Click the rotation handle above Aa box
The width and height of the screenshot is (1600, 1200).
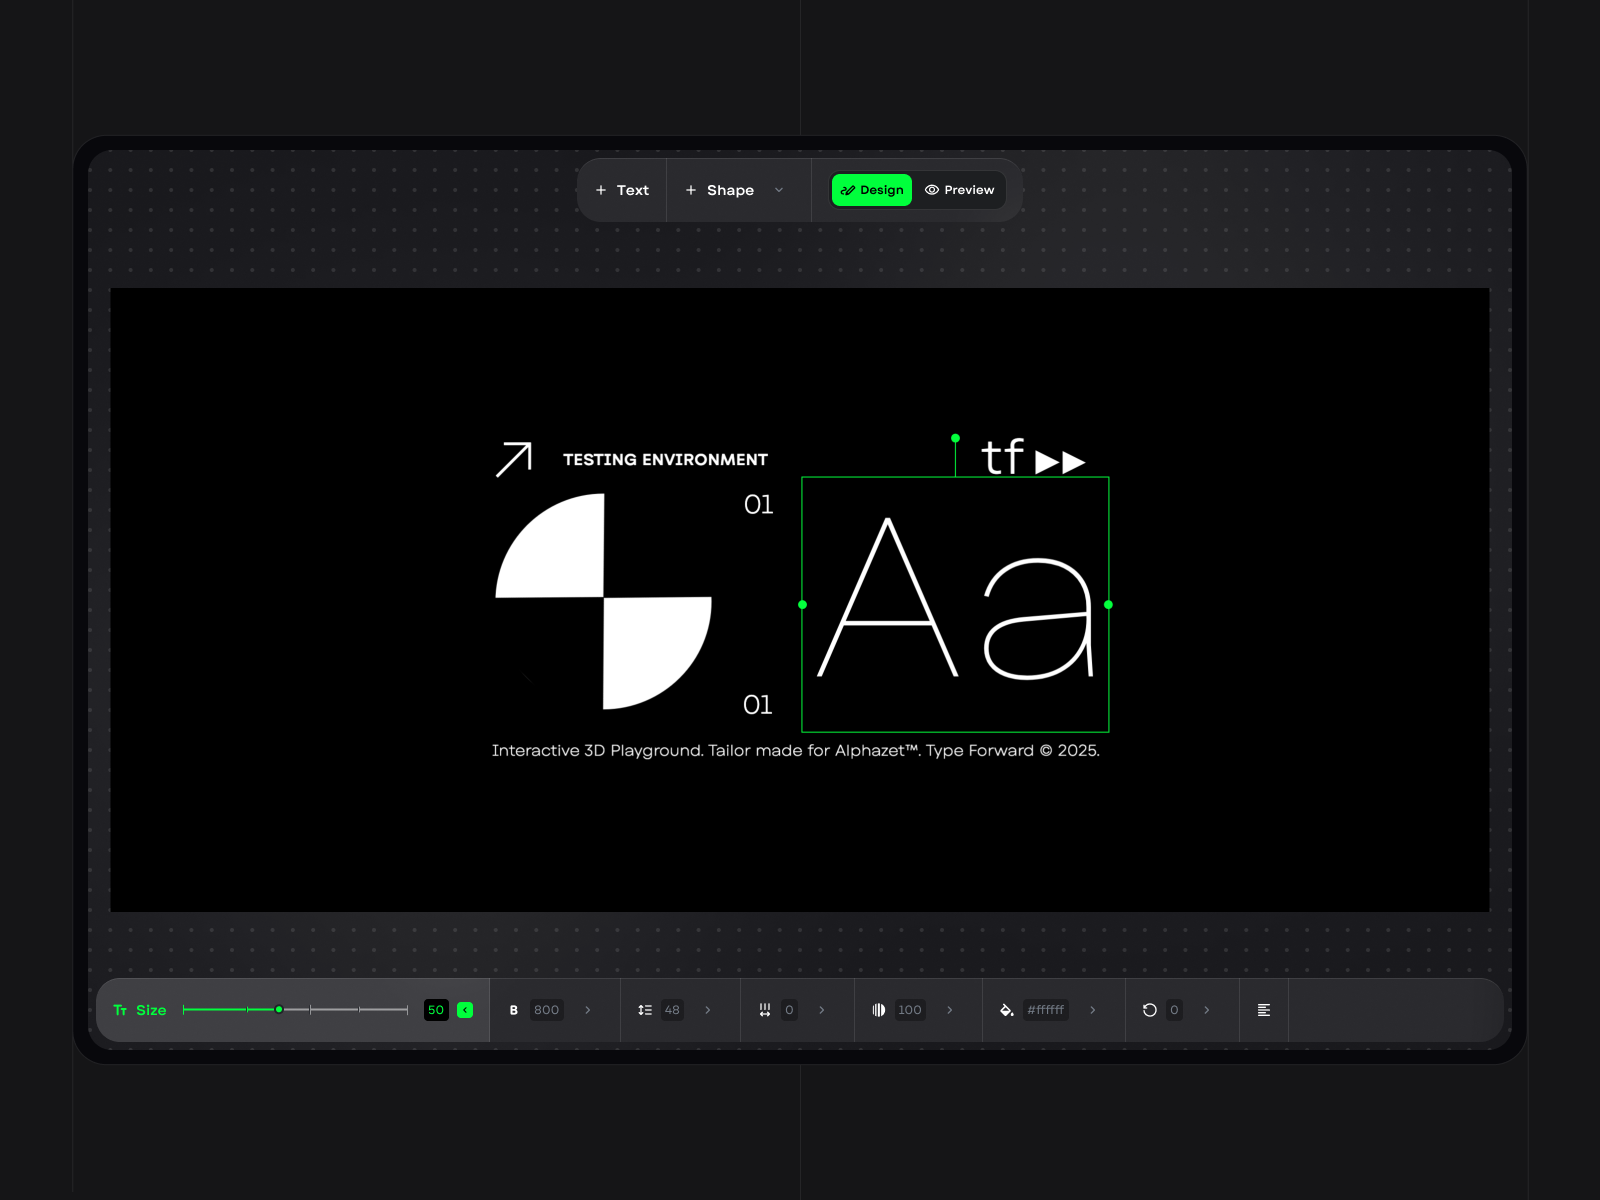[955, 438]
